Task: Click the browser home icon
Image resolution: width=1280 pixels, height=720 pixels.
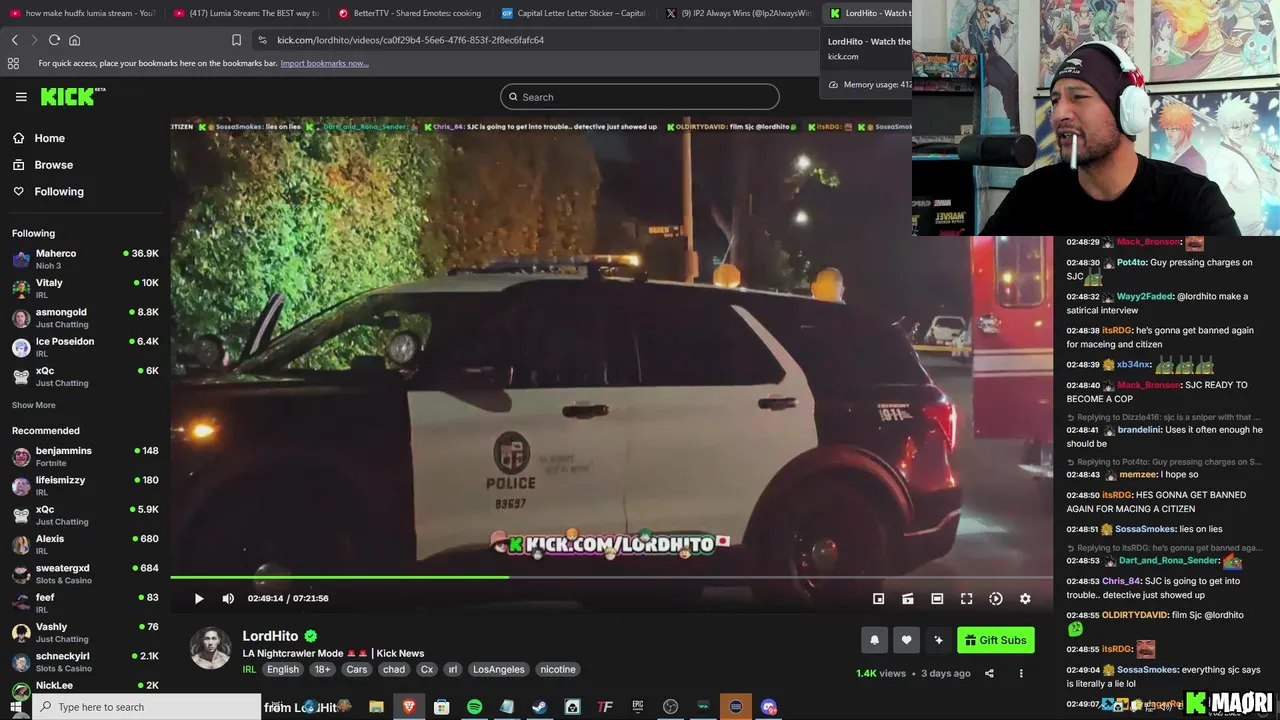Action: tap(74, 40)
